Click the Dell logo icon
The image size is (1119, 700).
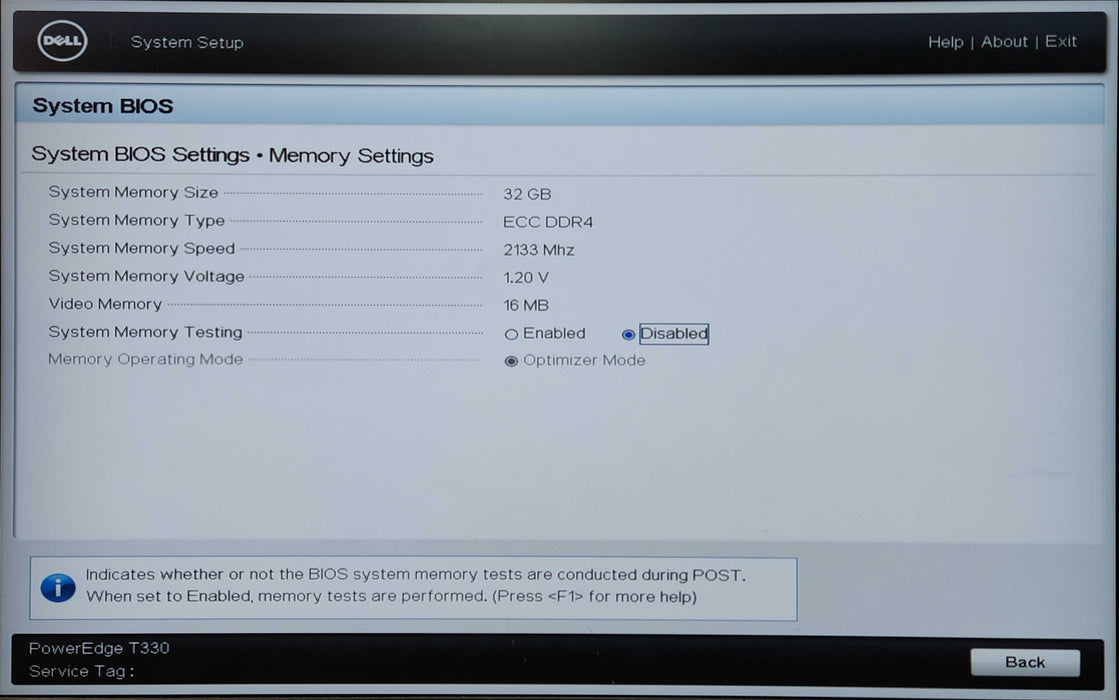(x=62, y=41)
